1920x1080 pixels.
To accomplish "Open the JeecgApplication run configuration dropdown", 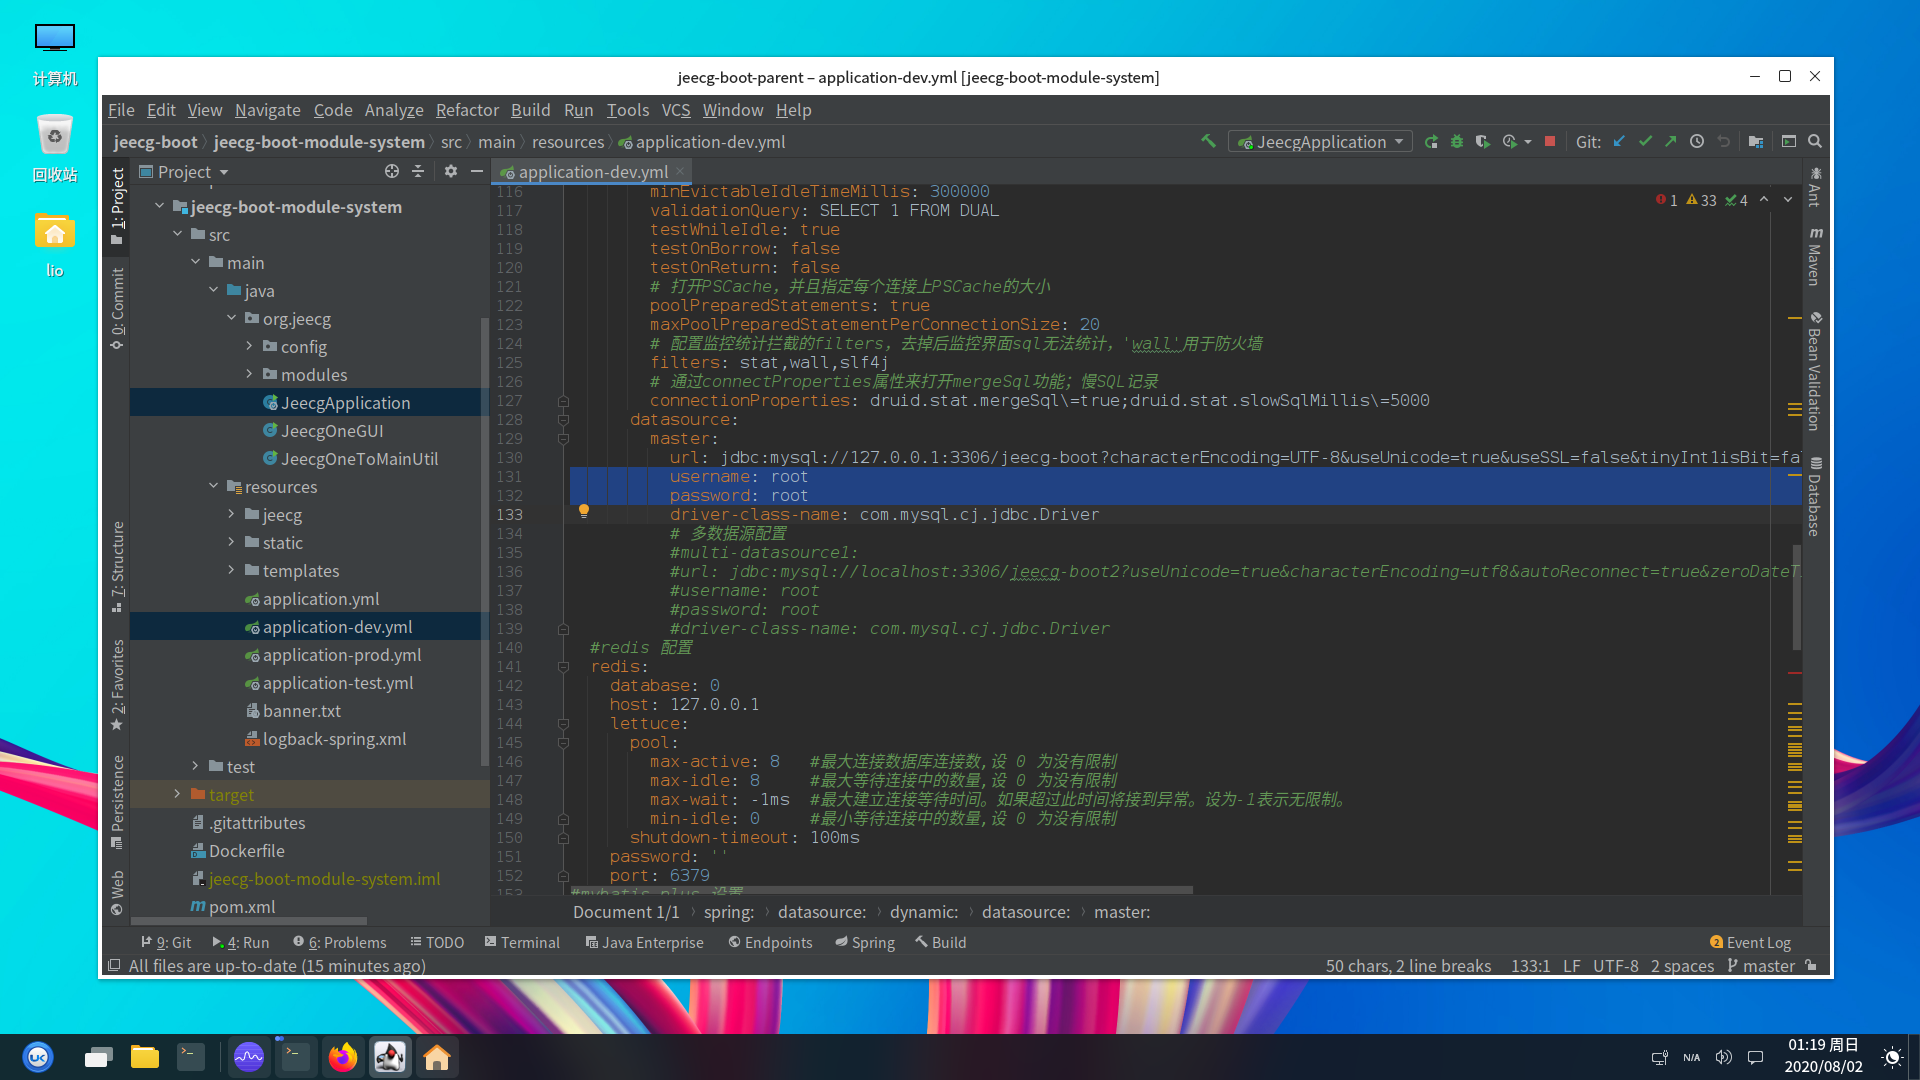I will click(1320, 142).
